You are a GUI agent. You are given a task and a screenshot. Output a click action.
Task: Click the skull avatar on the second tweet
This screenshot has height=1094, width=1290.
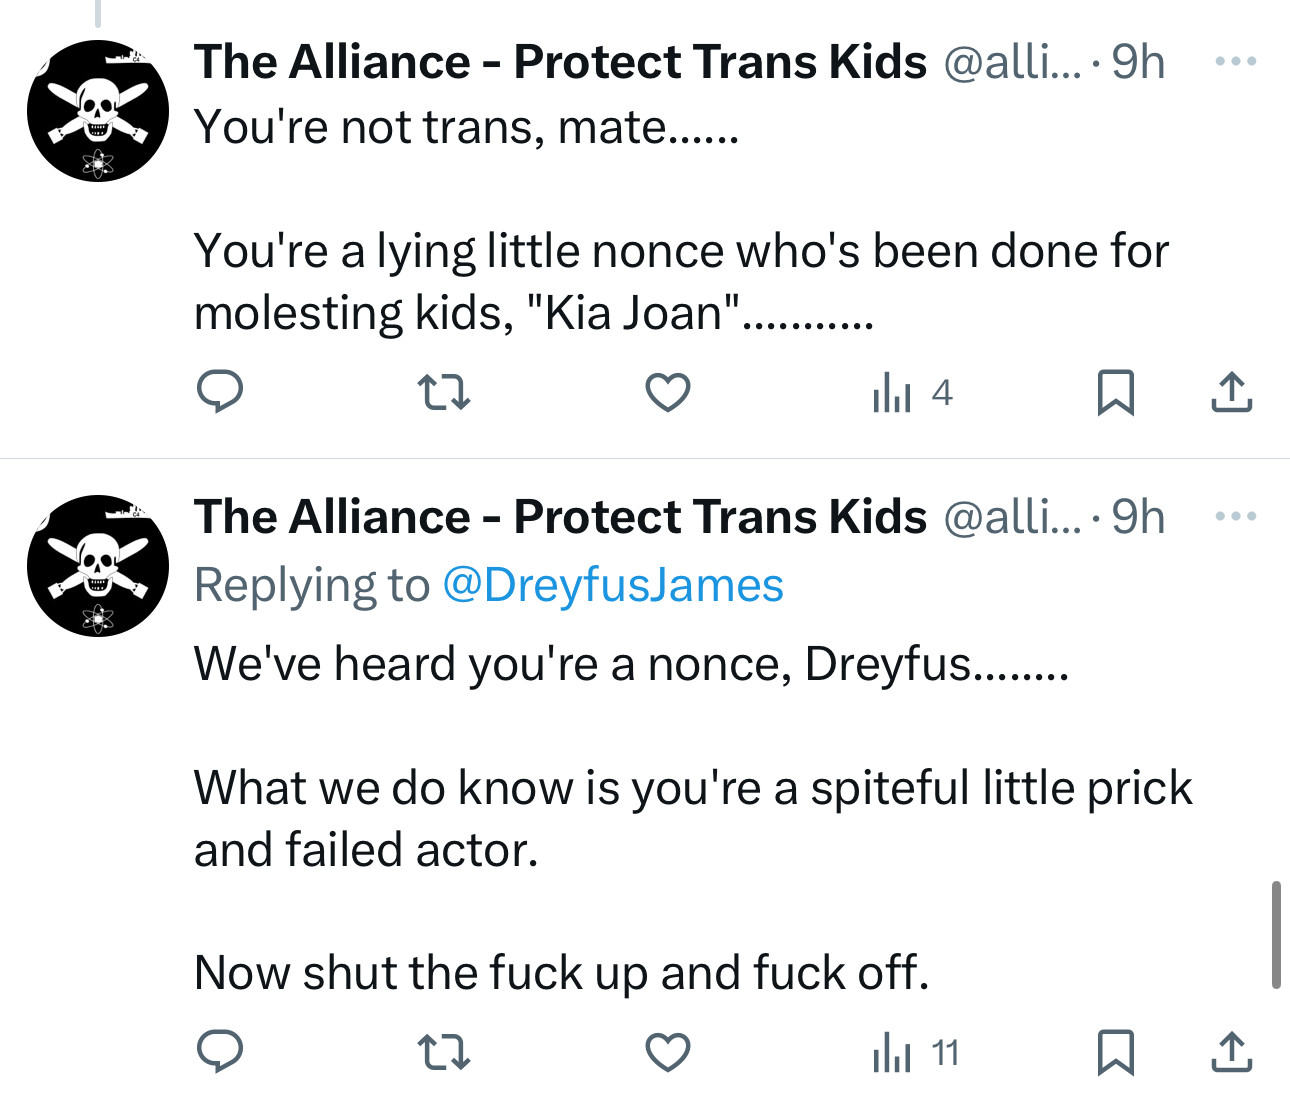click(98, 566)
